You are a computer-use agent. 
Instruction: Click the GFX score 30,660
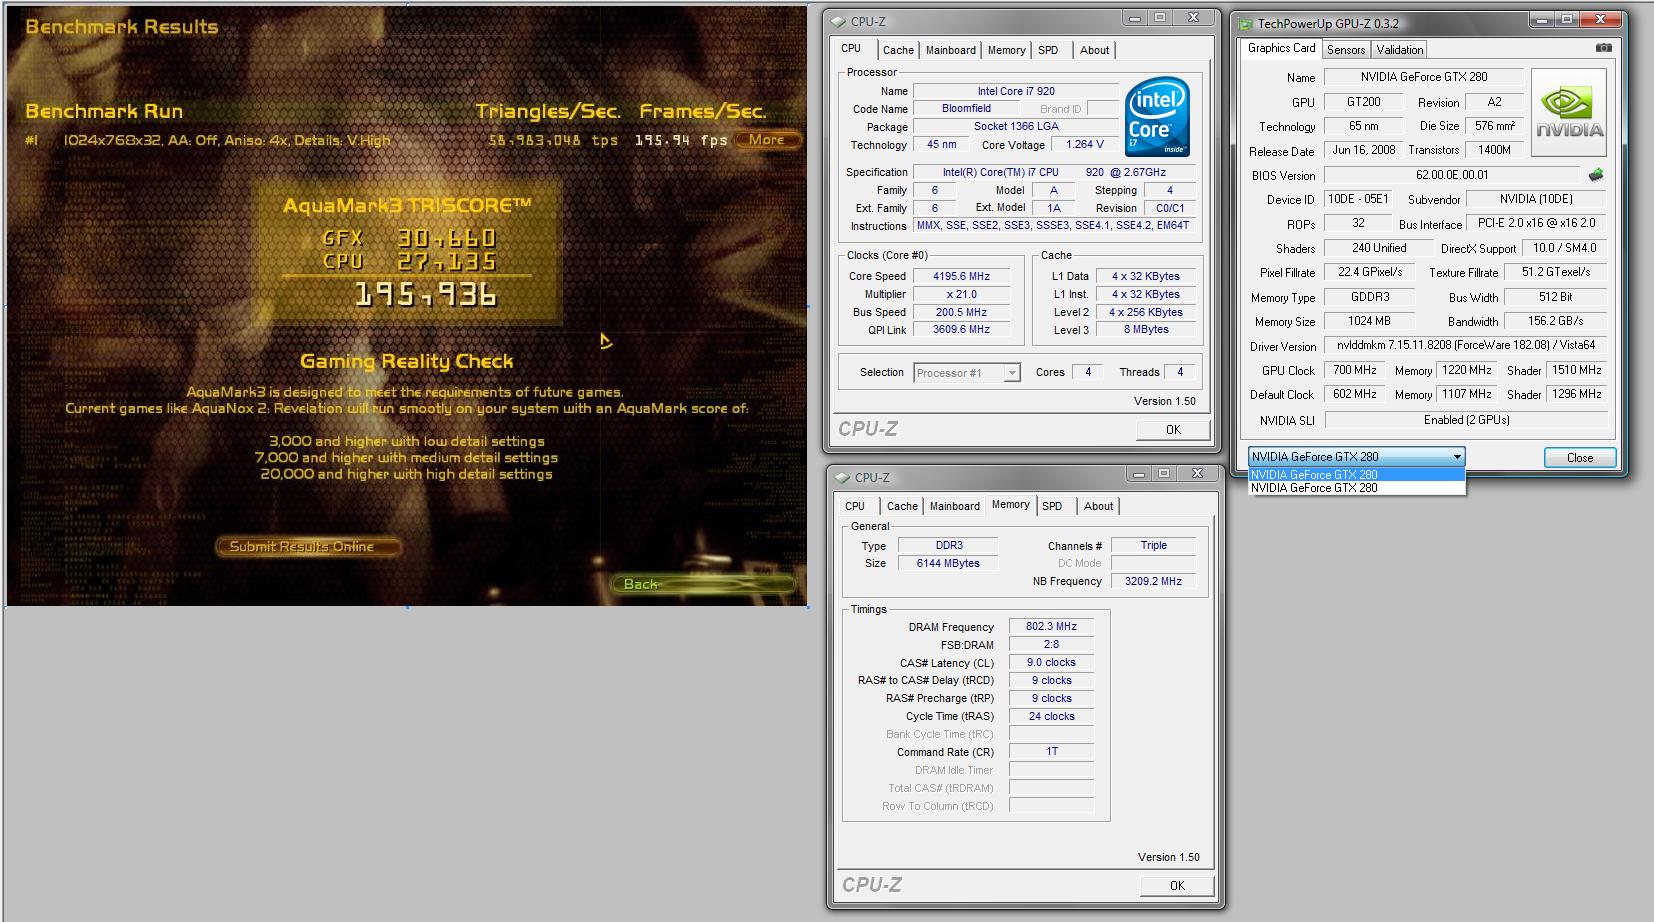tap(446, 238)
